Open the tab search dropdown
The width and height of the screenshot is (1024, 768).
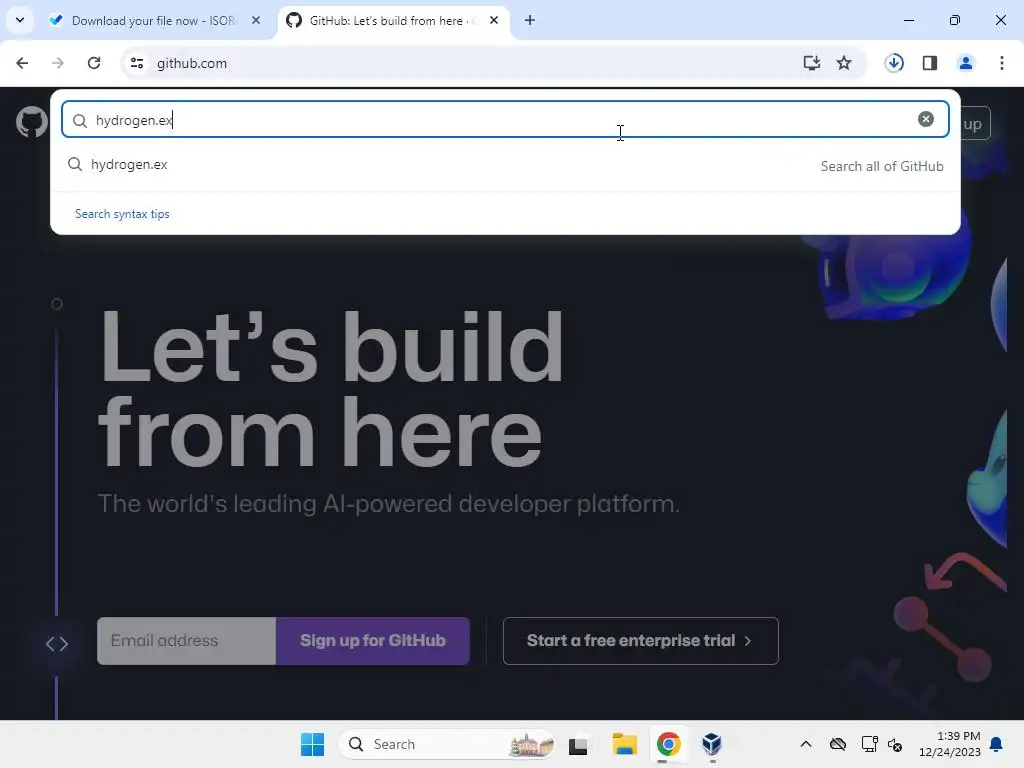(x=20, y=20)
